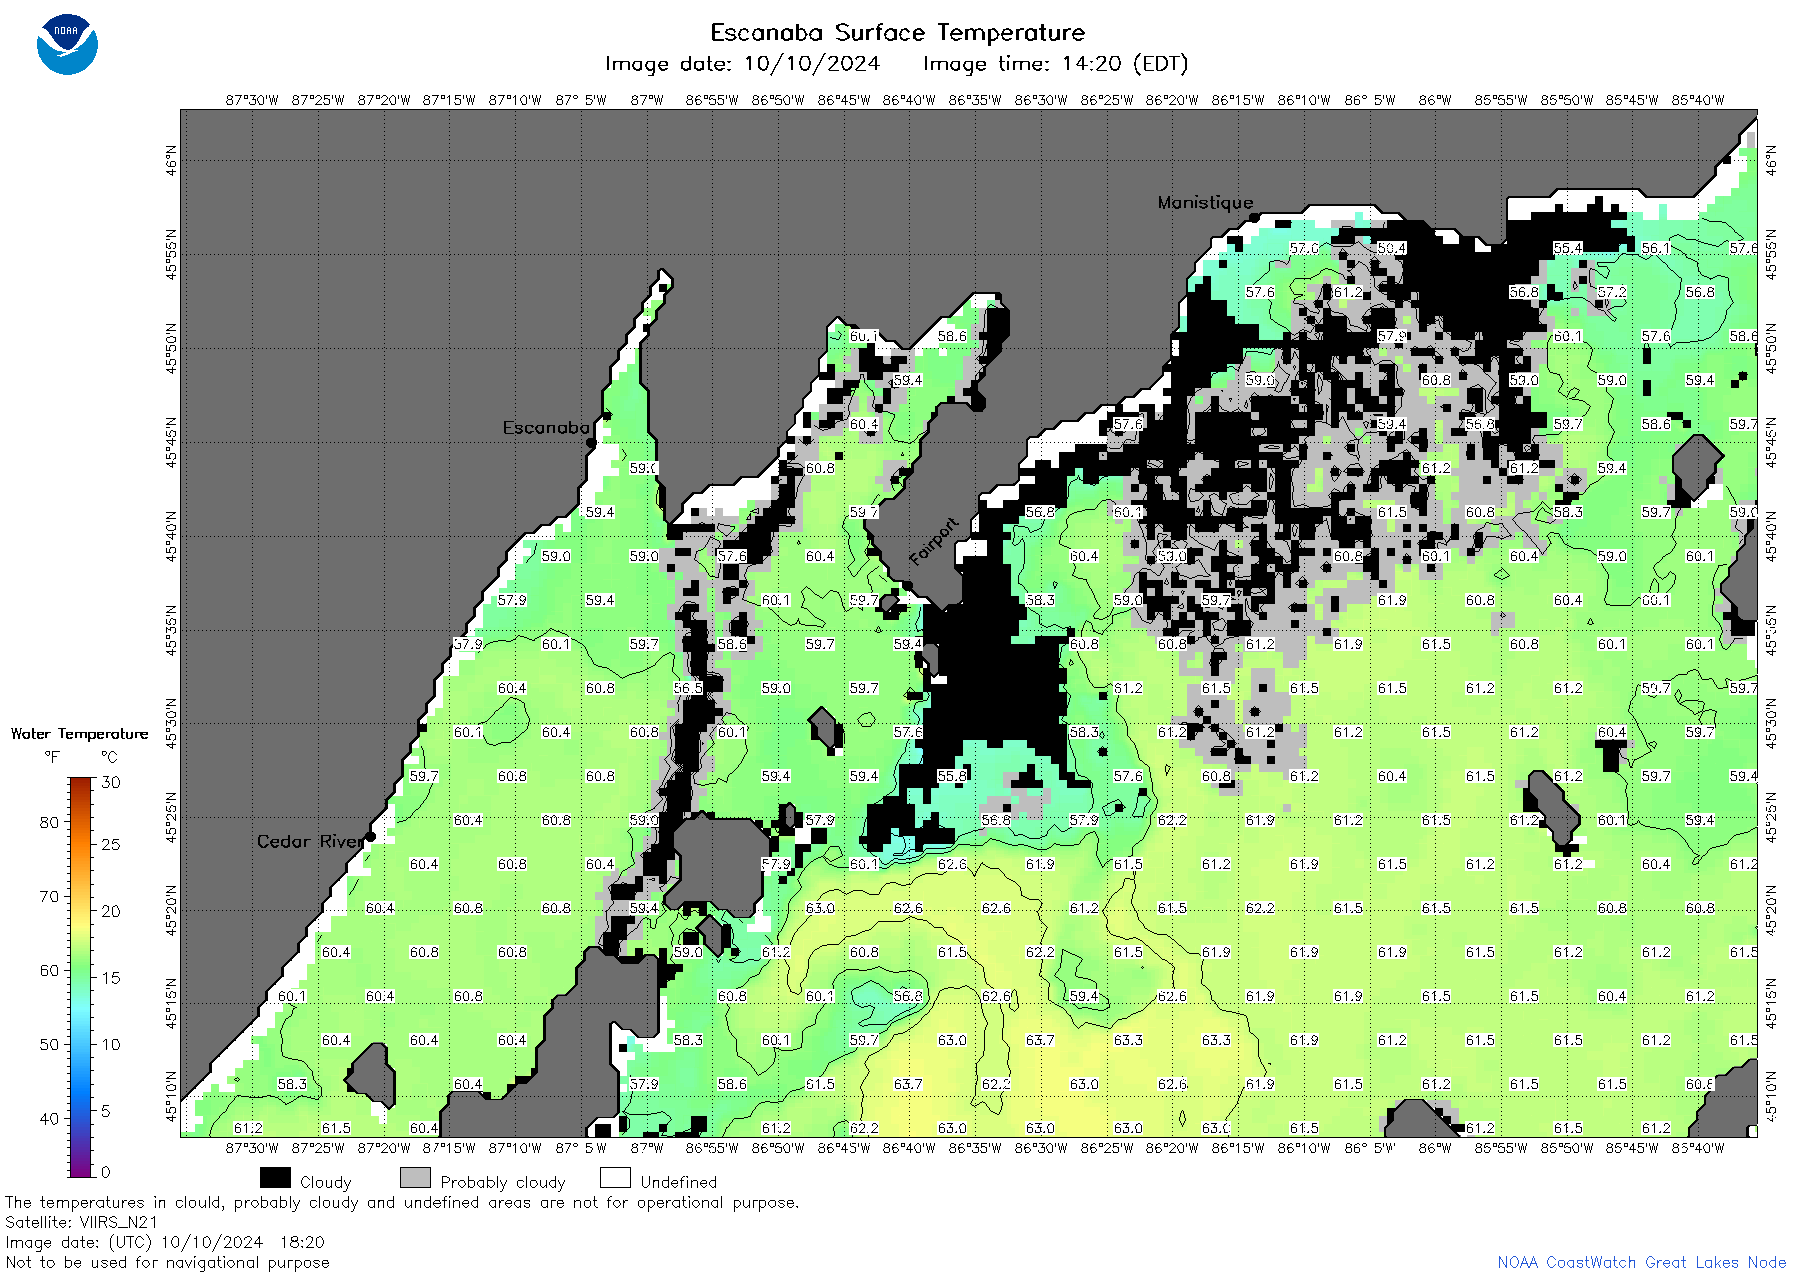This screenshot has height=1278, width=1797.
Task: Click the Manistique place label
Action: (1205, 202)
